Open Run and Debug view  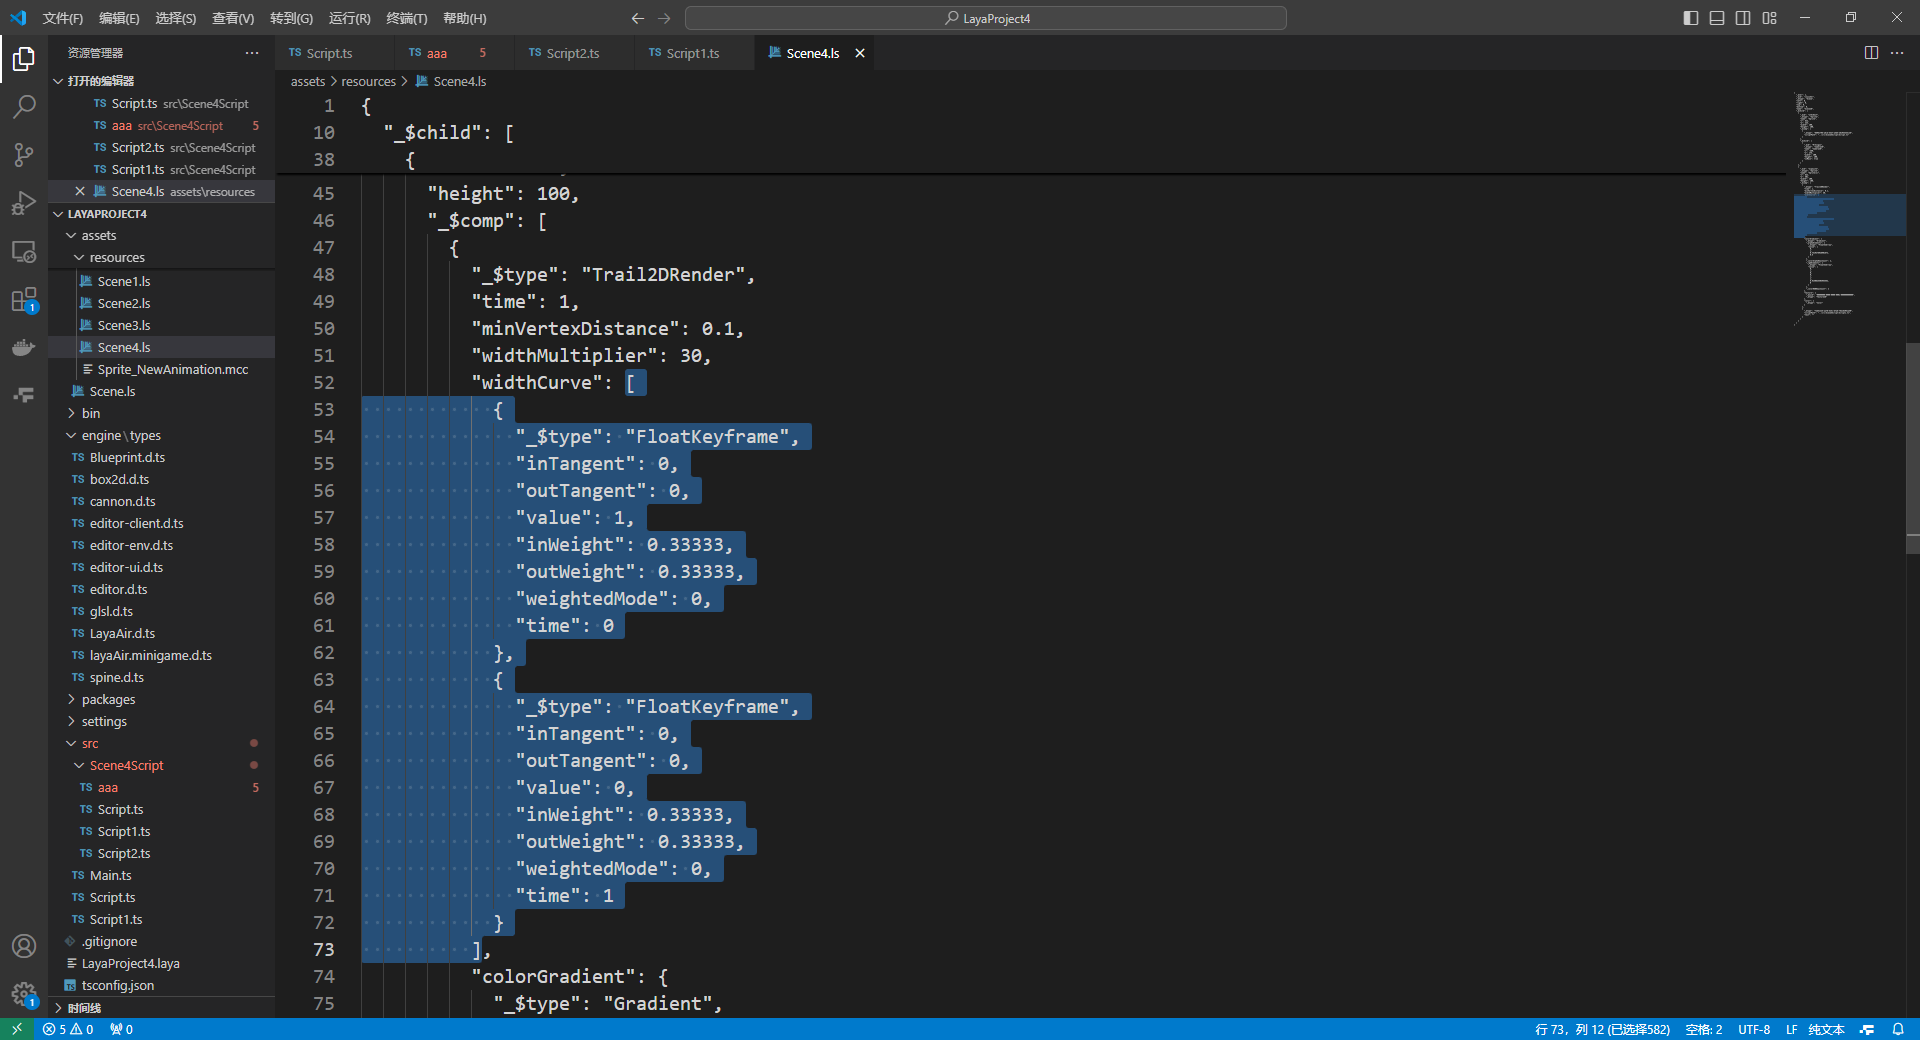tap(24, 203)
